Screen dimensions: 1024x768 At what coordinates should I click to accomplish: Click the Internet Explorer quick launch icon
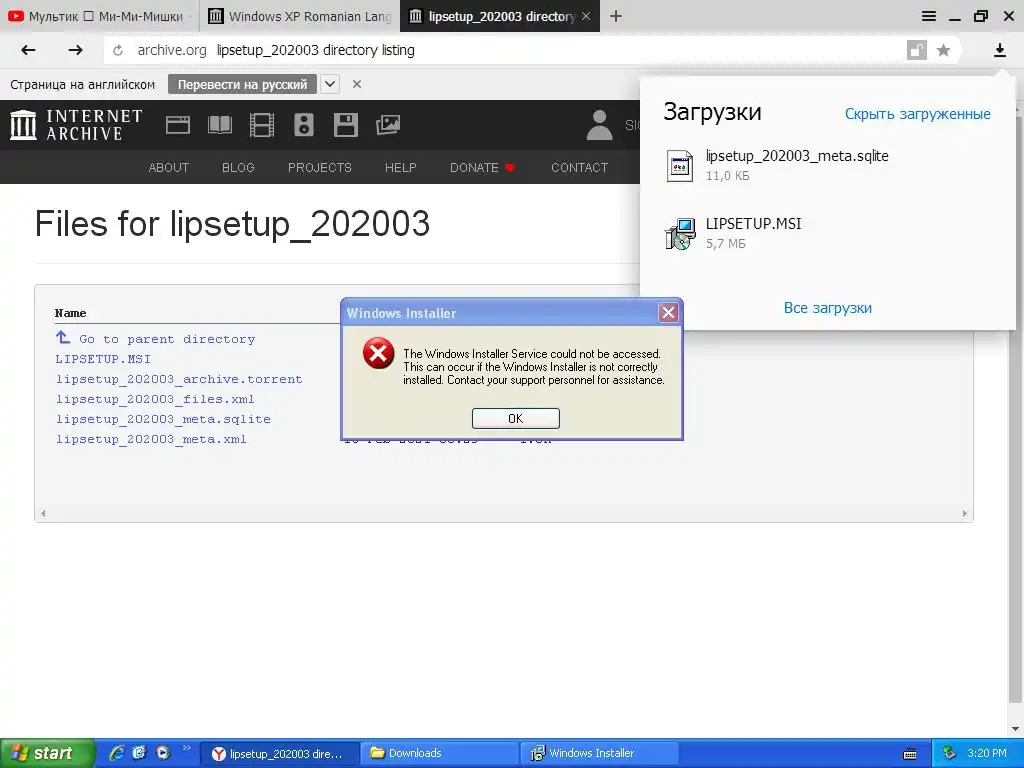point(117,753)
